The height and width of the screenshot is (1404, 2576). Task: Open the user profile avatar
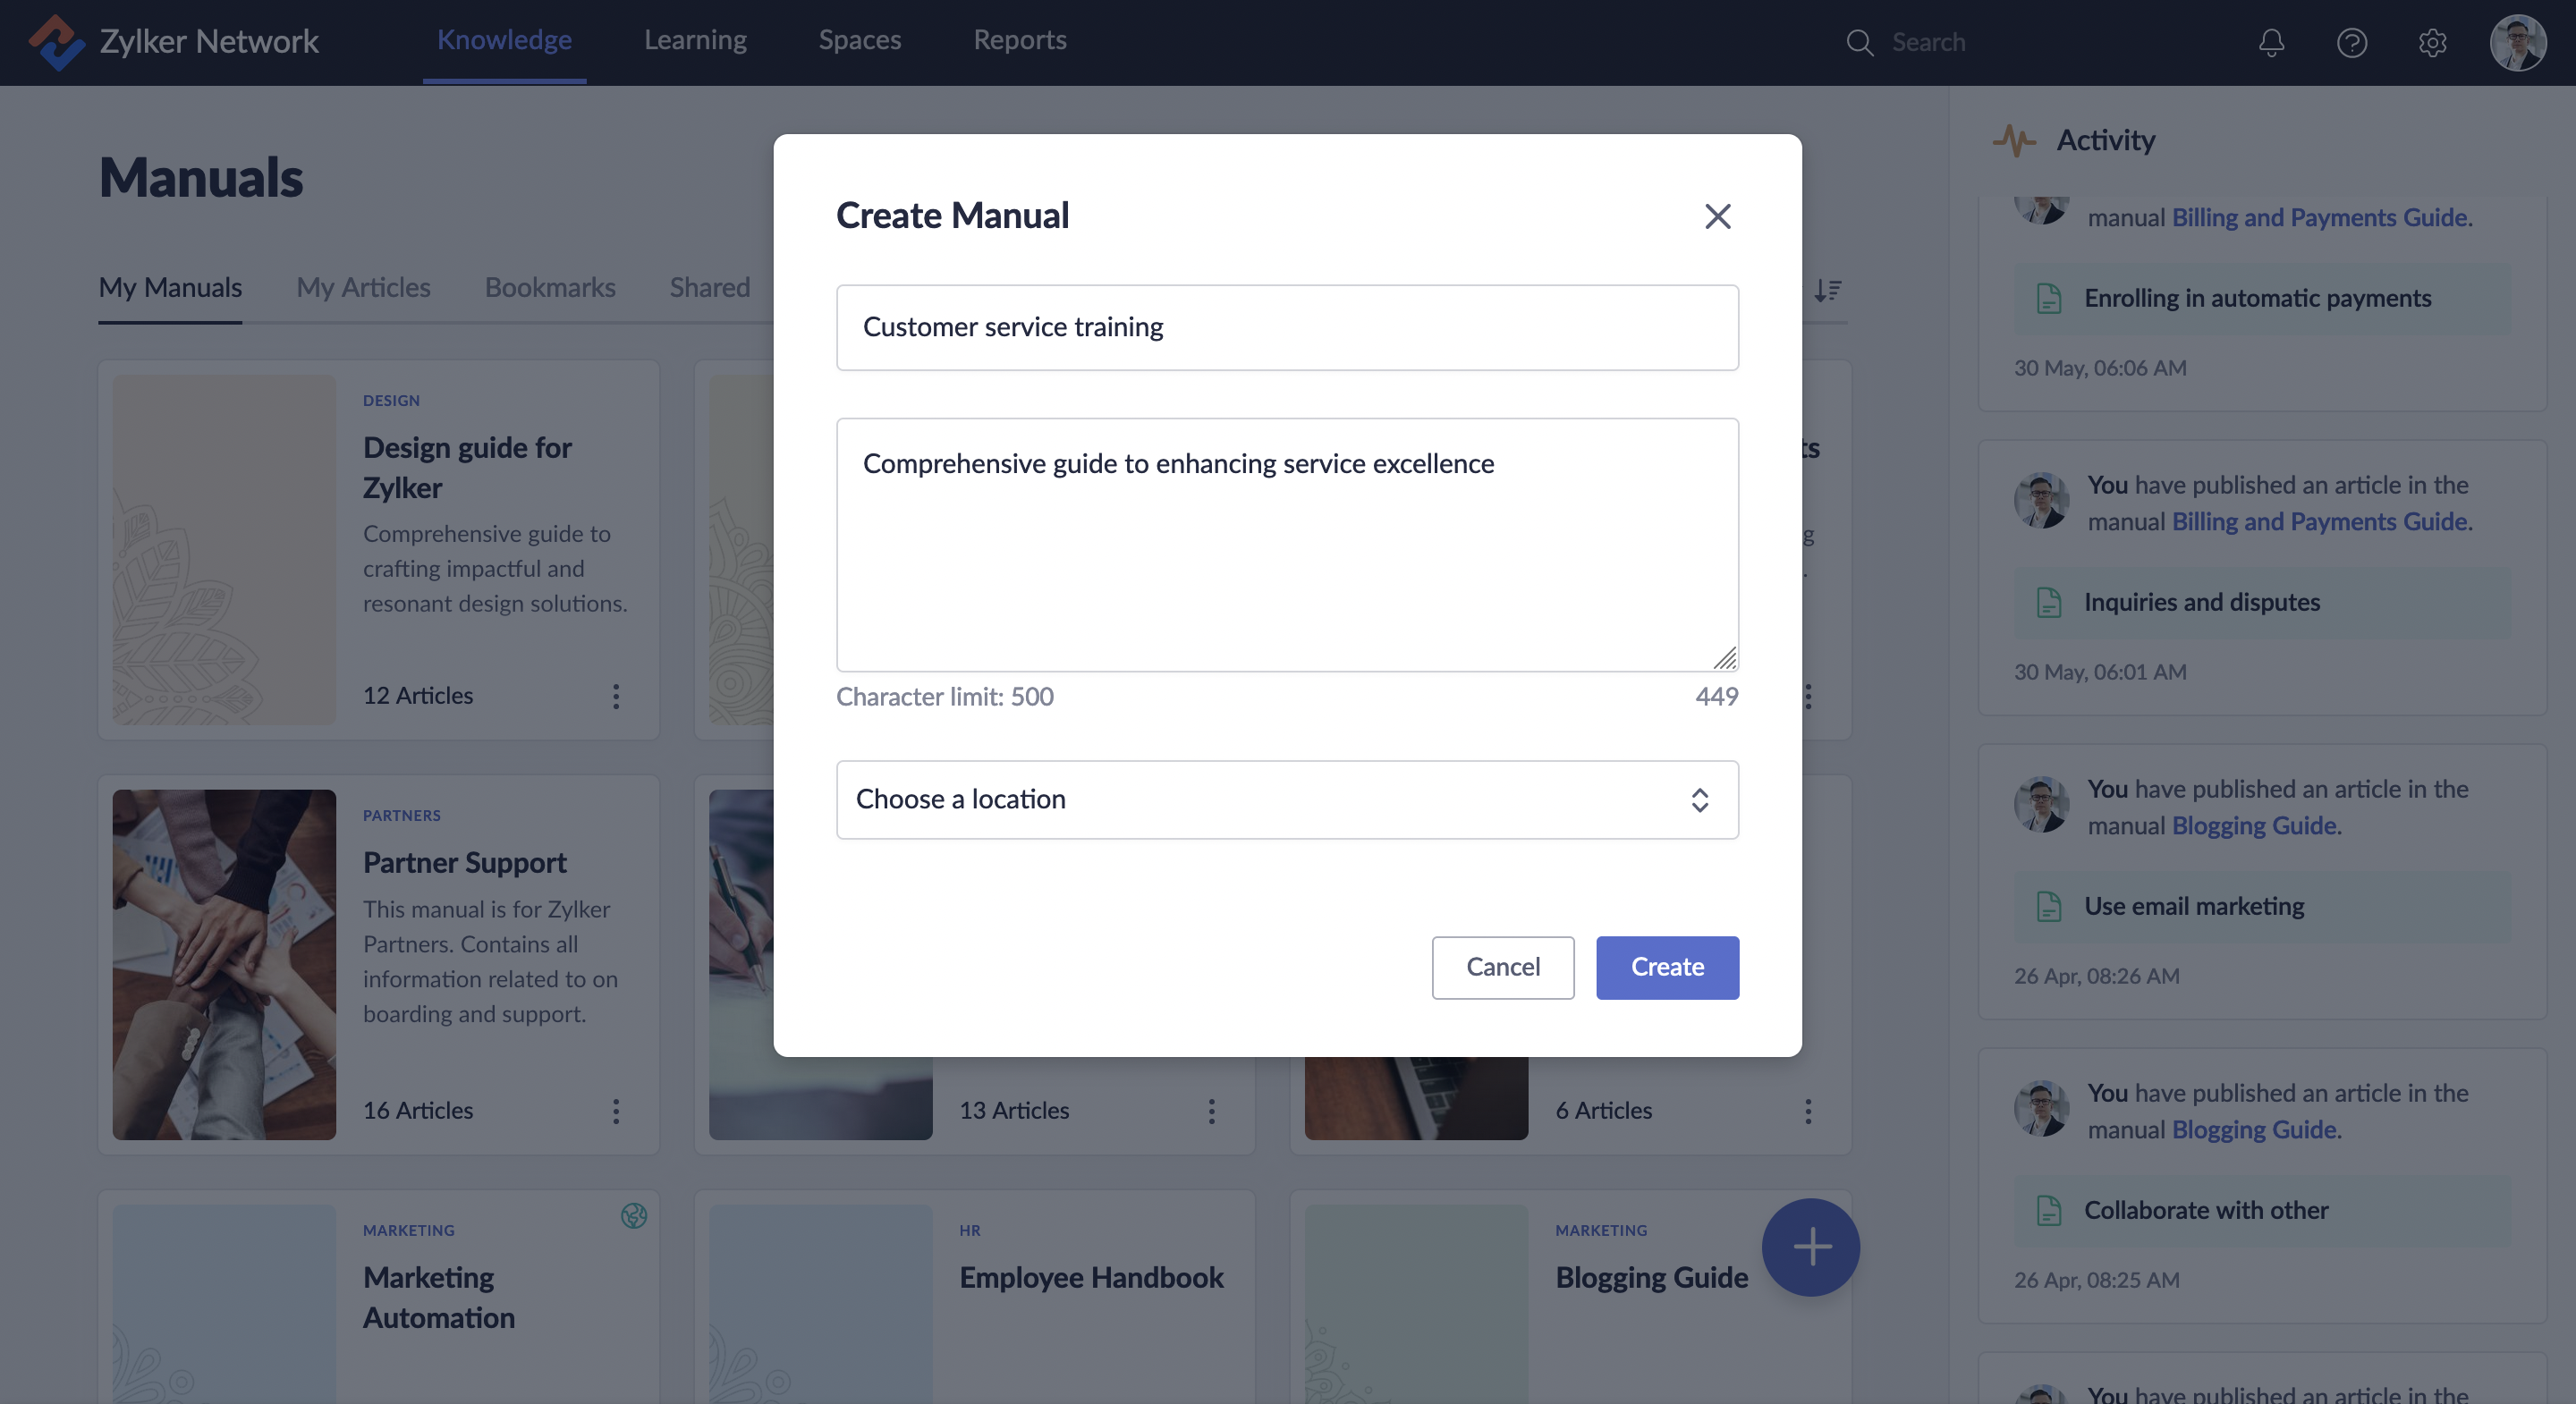pos(2517,42)
